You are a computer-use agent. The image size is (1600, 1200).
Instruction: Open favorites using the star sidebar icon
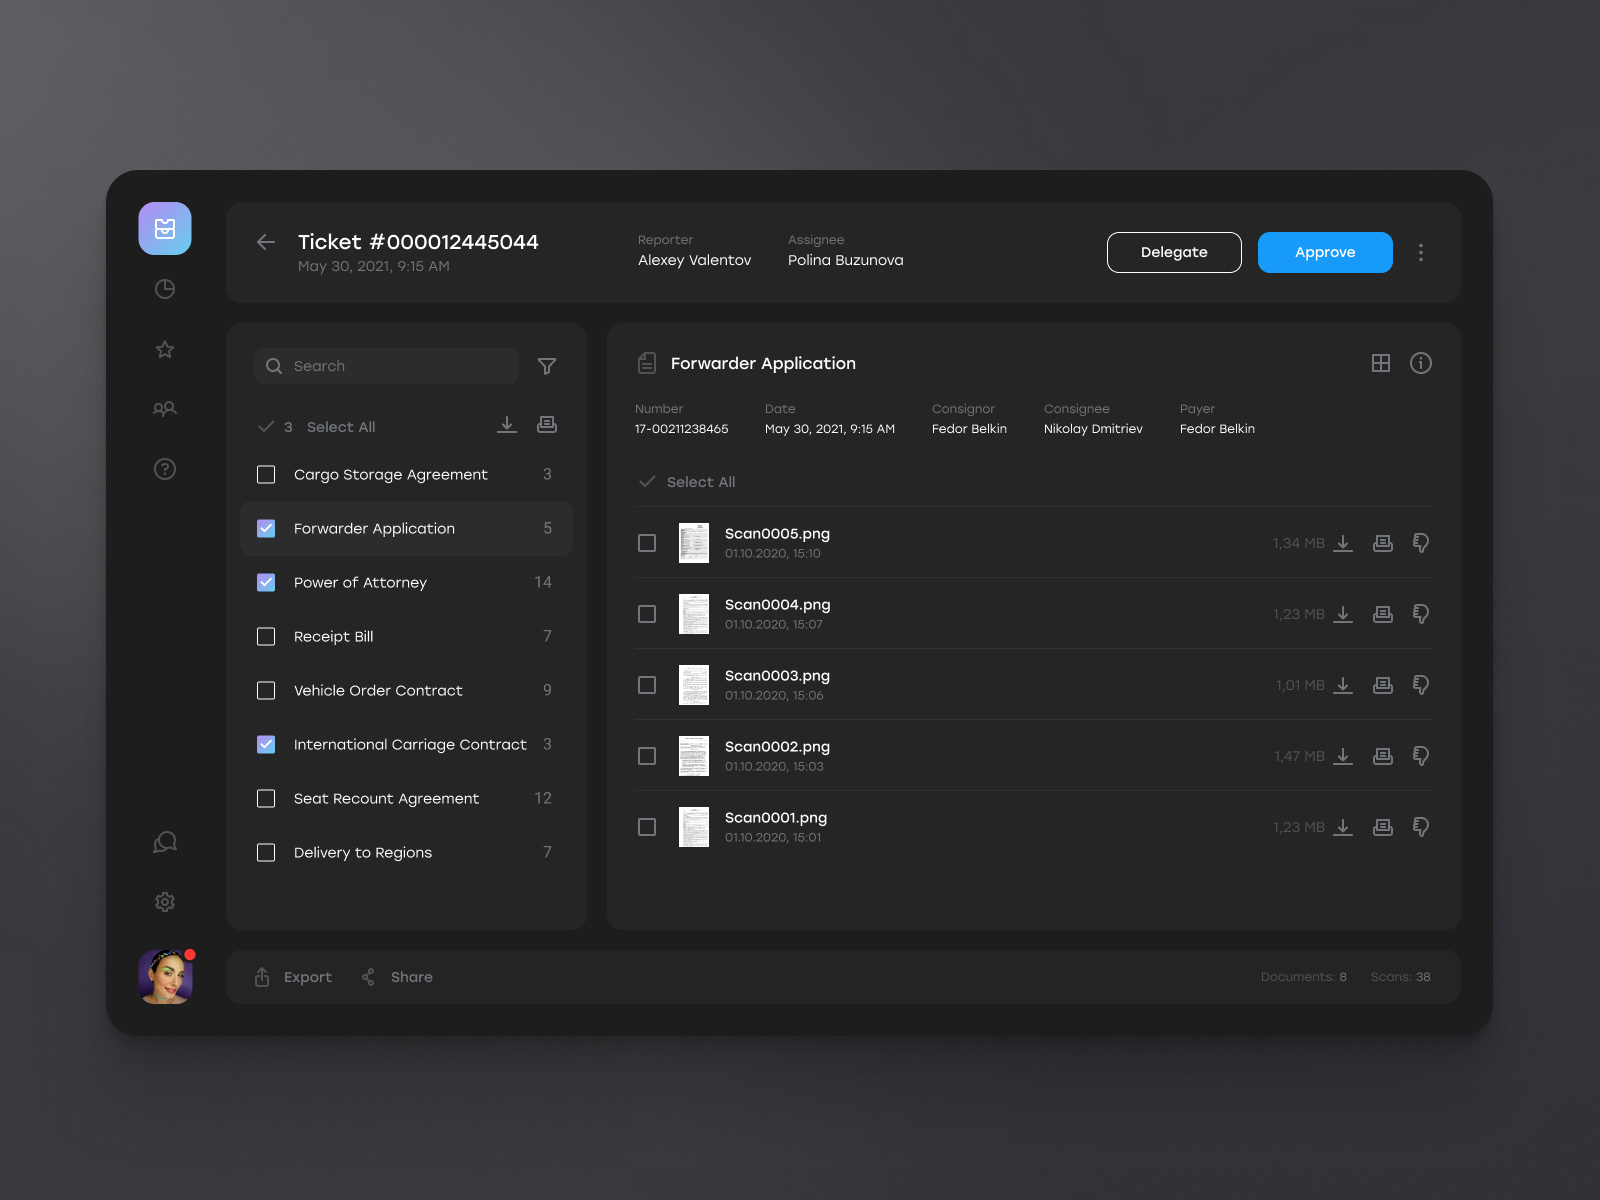coord(165,349)
